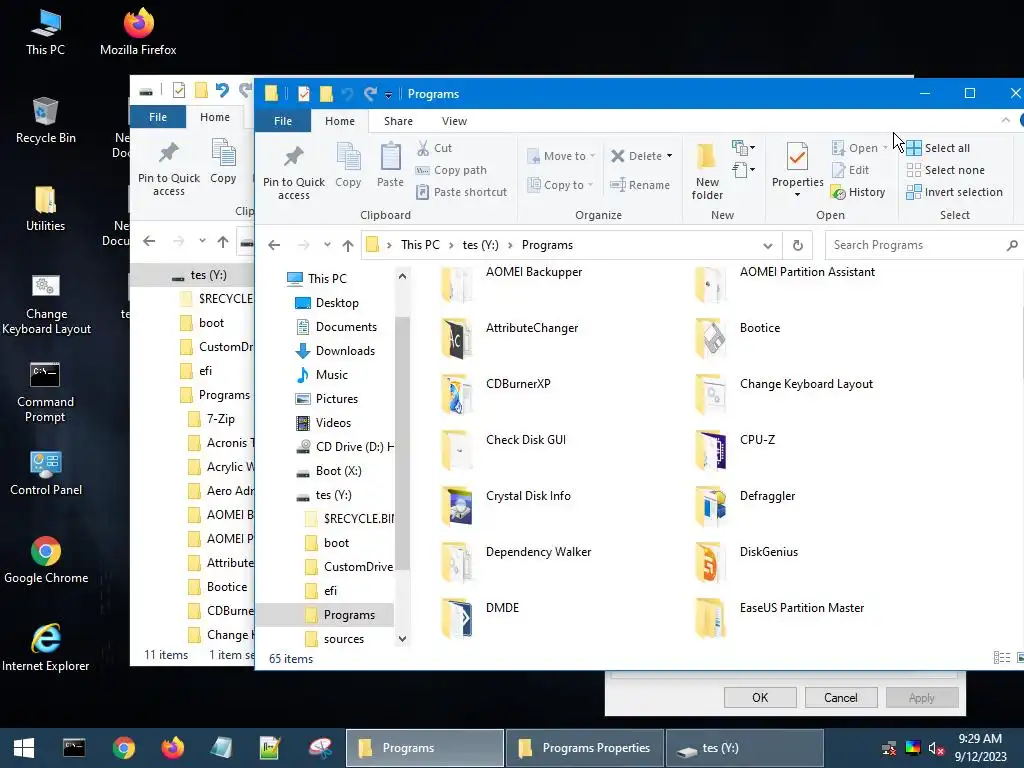Click the Windows Start button
This screenshot has height=768, width=1024.
pyautogui.click(x=24, y=748)
